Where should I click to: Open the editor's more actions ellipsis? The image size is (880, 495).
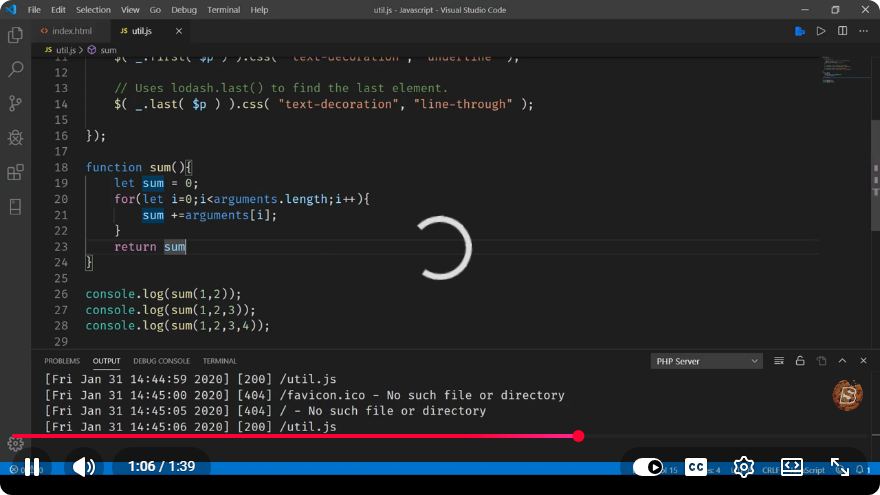pos(863,31)
